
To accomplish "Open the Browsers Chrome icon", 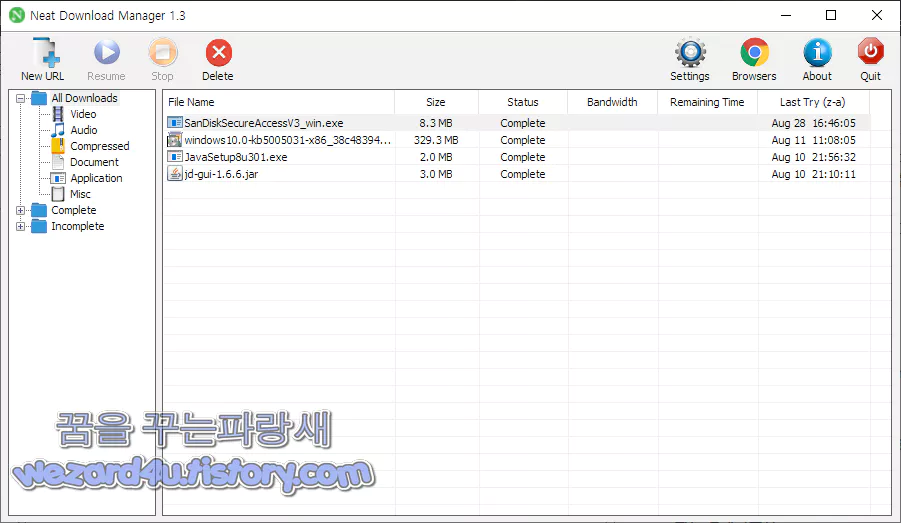I will click(754, 52).
